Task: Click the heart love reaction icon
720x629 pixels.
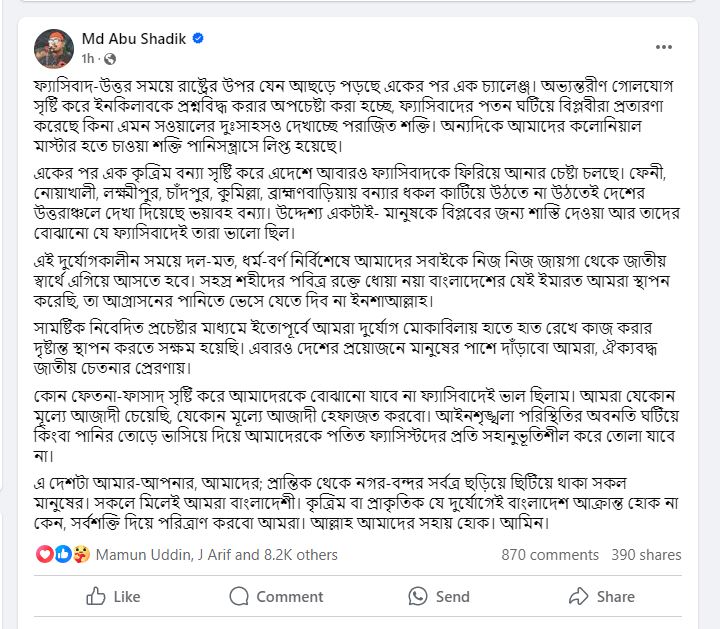Action: 45,555
